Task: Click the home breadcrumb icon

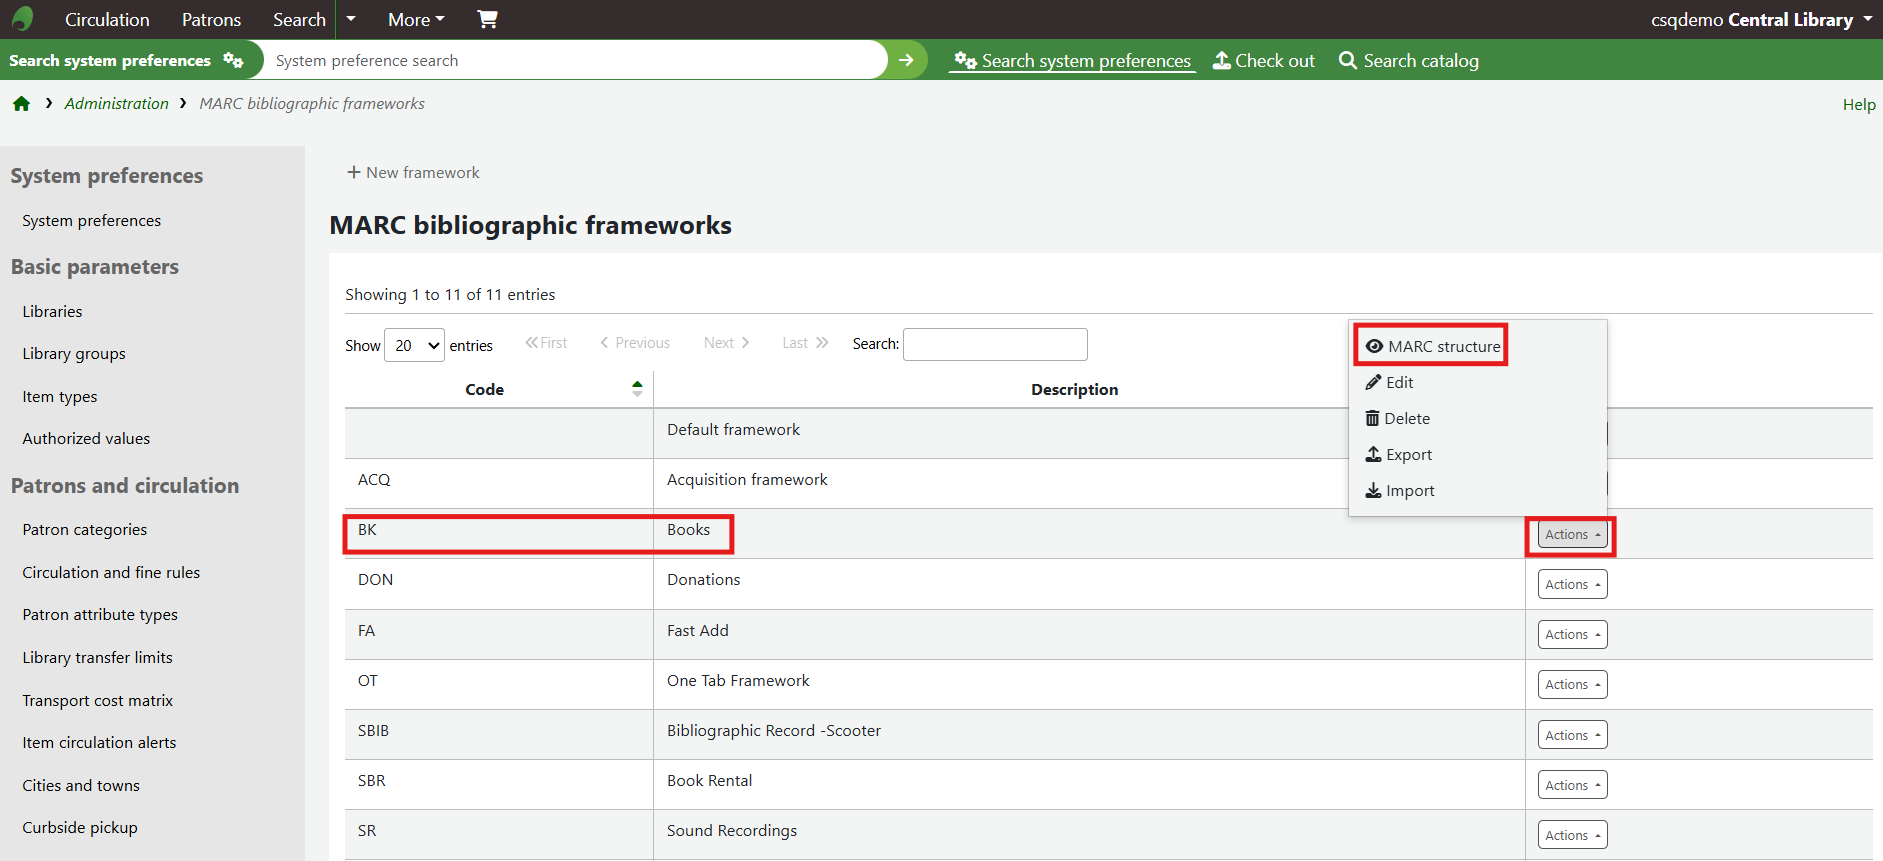Action: [21, 104]
